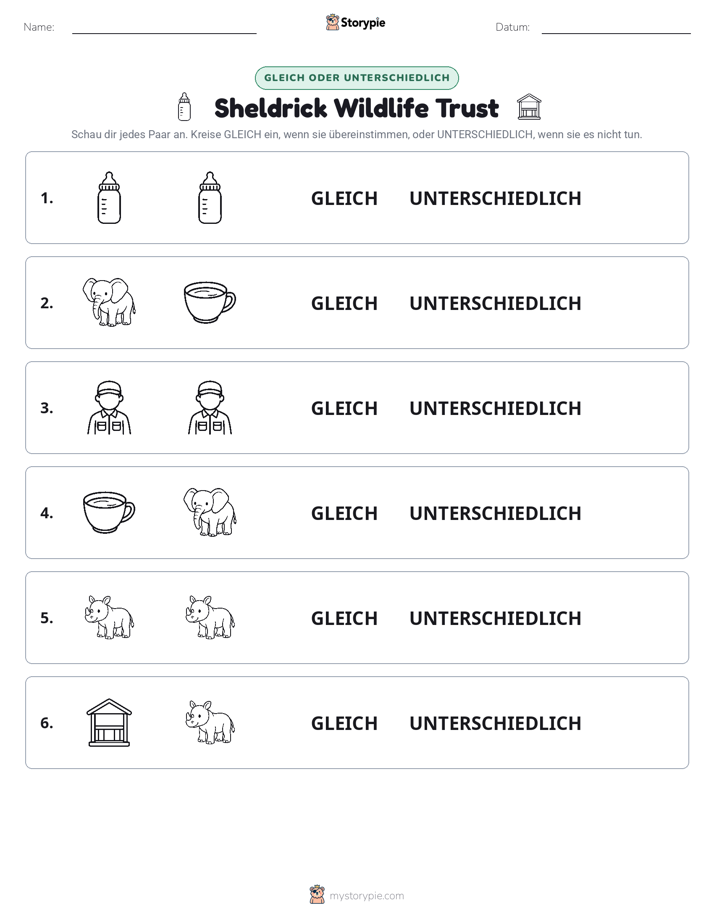Click the teacup picture in row 2
The height and width of the screenshot is (924, 714).
pyautogui.click(x=210, y=302)
